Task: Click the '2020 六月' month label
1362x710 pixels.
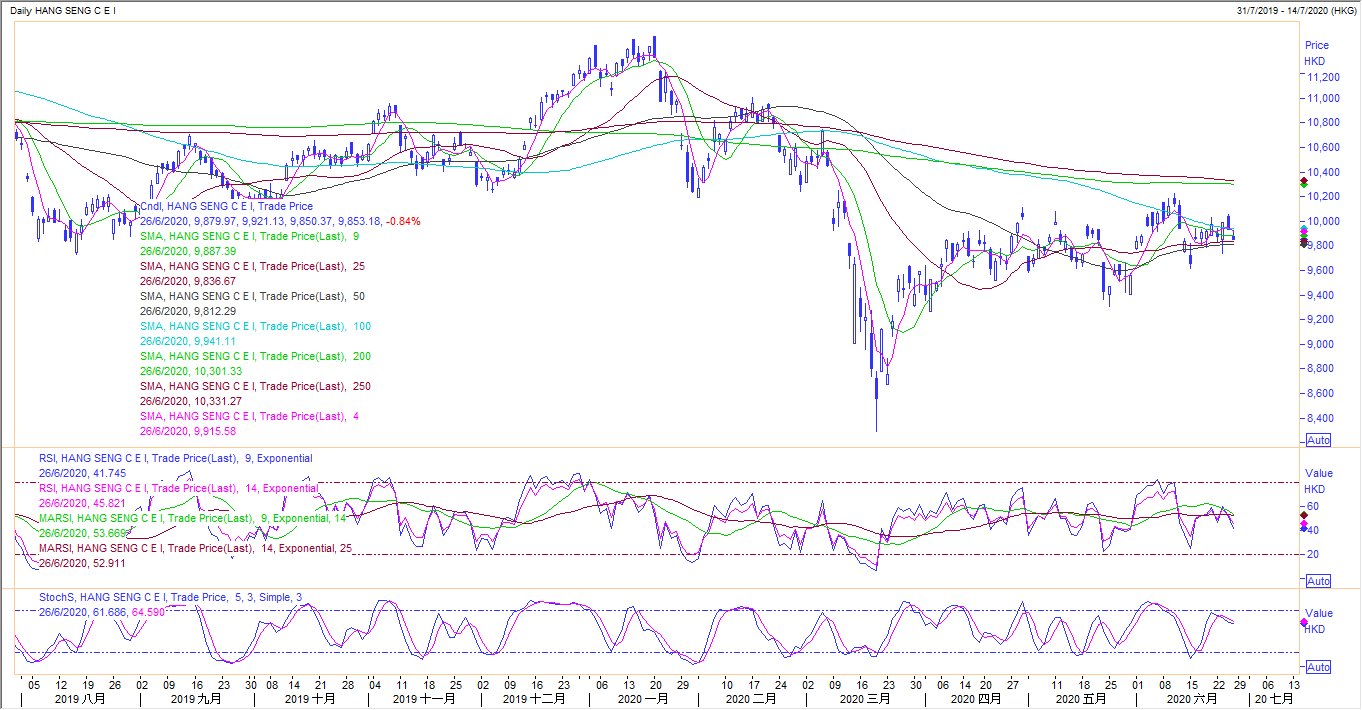Action: tap(1194, 699)
